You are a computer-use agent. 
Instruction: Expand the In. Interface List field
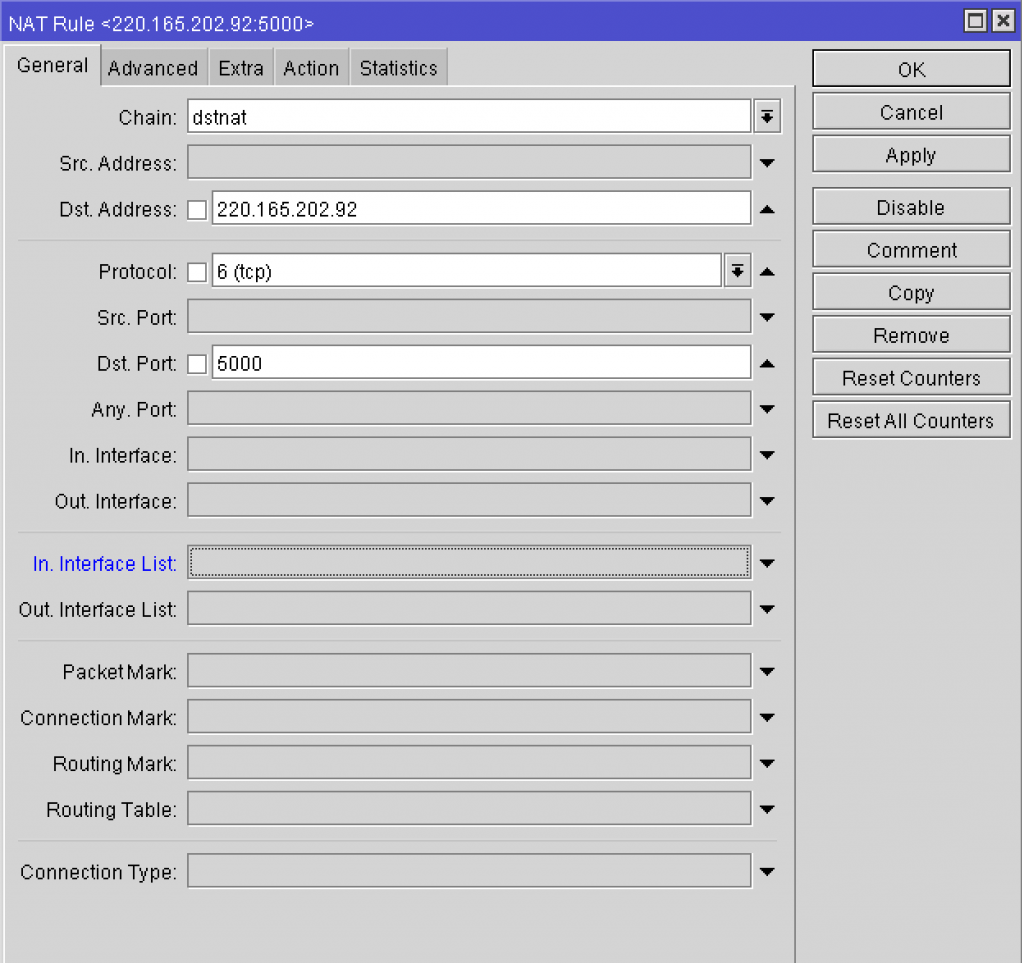pos(767,564)
